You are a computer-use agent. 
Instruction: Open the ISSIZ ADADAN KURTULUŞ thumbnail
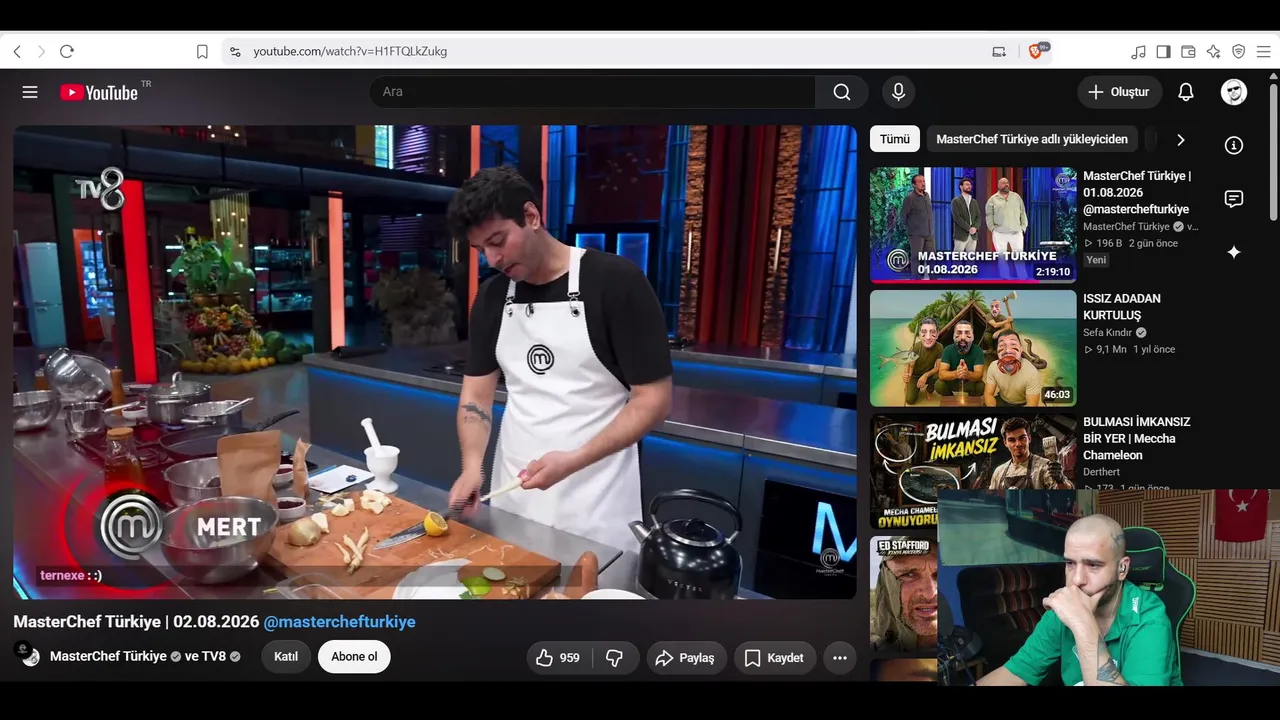coord(973,348)
